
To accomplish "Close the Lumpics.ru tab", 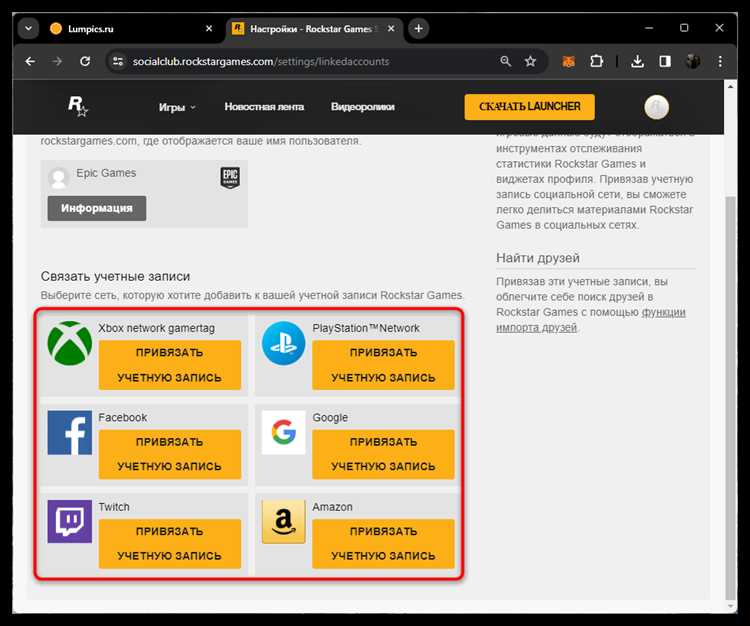I will (x=209, y=29).
